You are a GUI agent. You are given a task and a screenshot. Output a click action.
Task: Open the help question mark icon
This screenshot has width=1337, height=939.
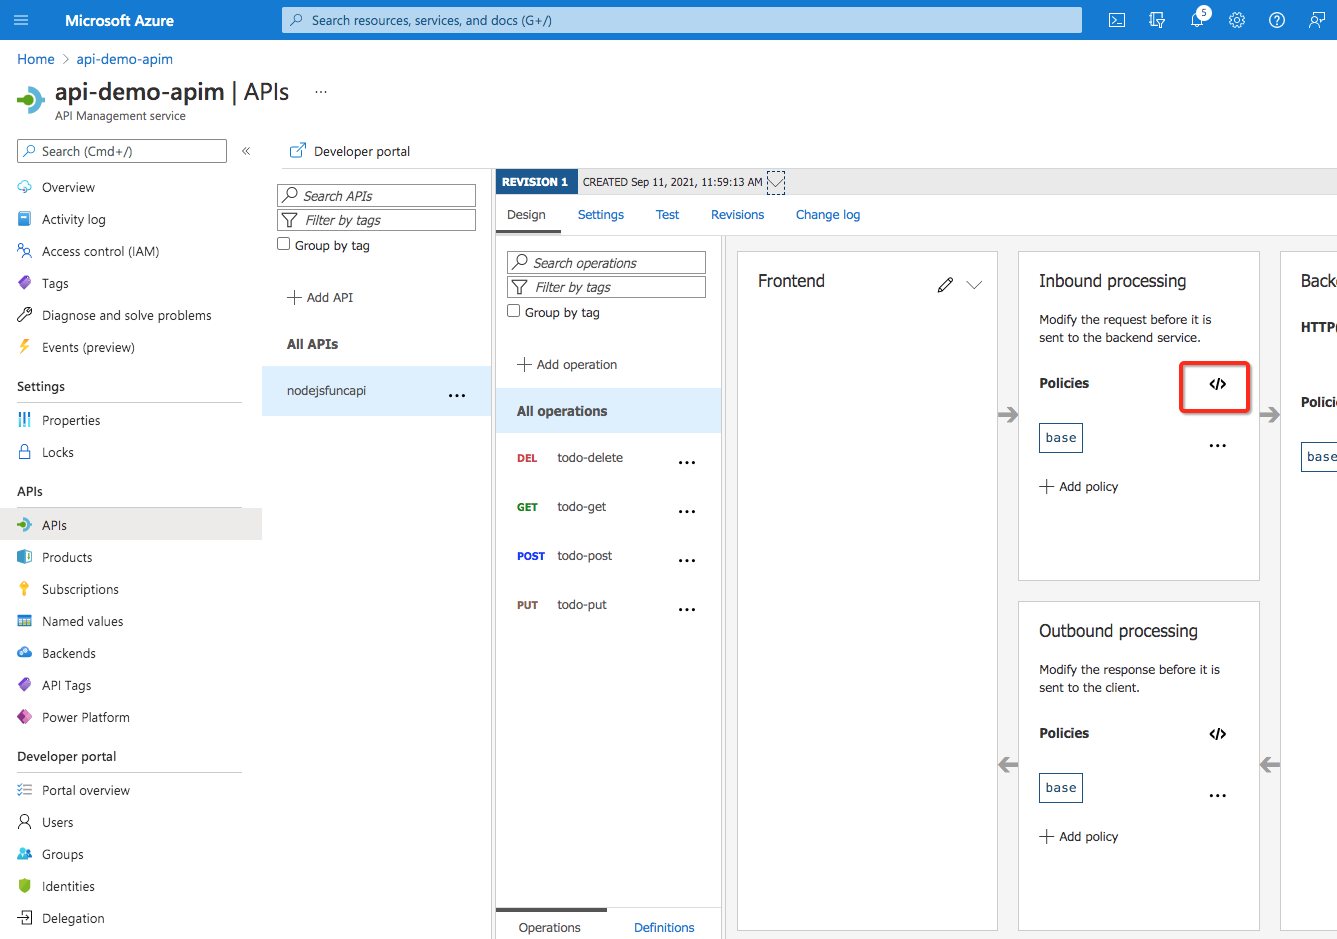pyautogui.click(x=1277, y=20)
